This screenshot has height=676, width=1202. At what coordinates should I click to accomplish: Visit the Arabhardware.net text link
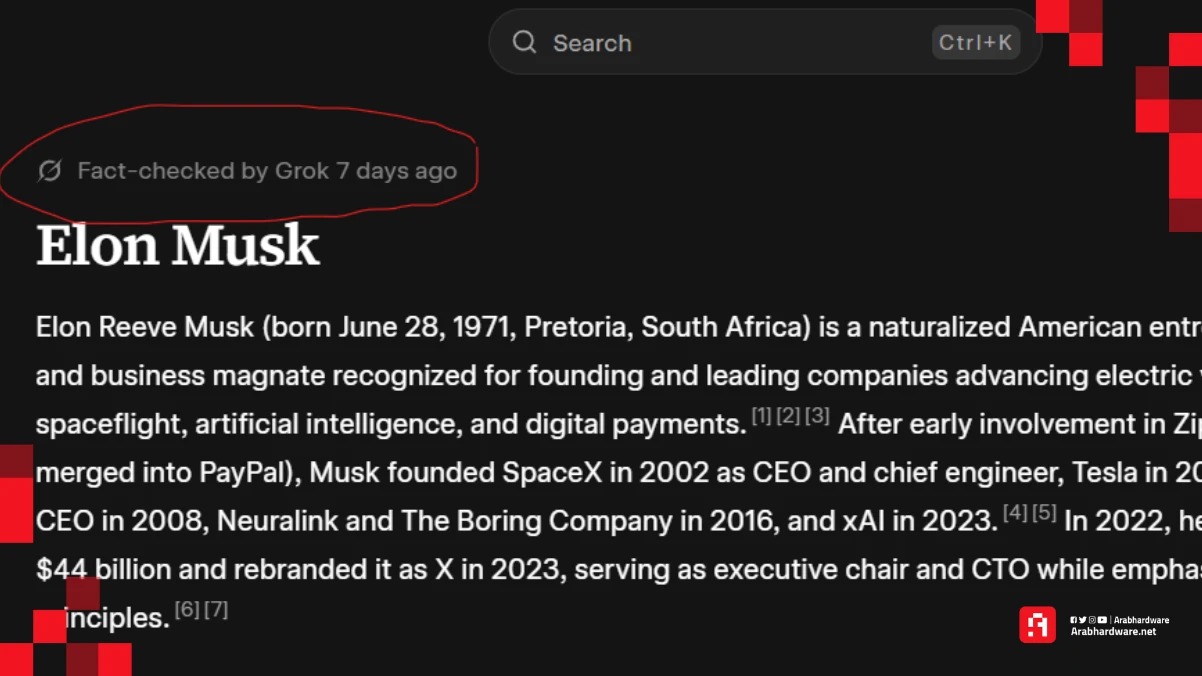(x=1114, y=632)
